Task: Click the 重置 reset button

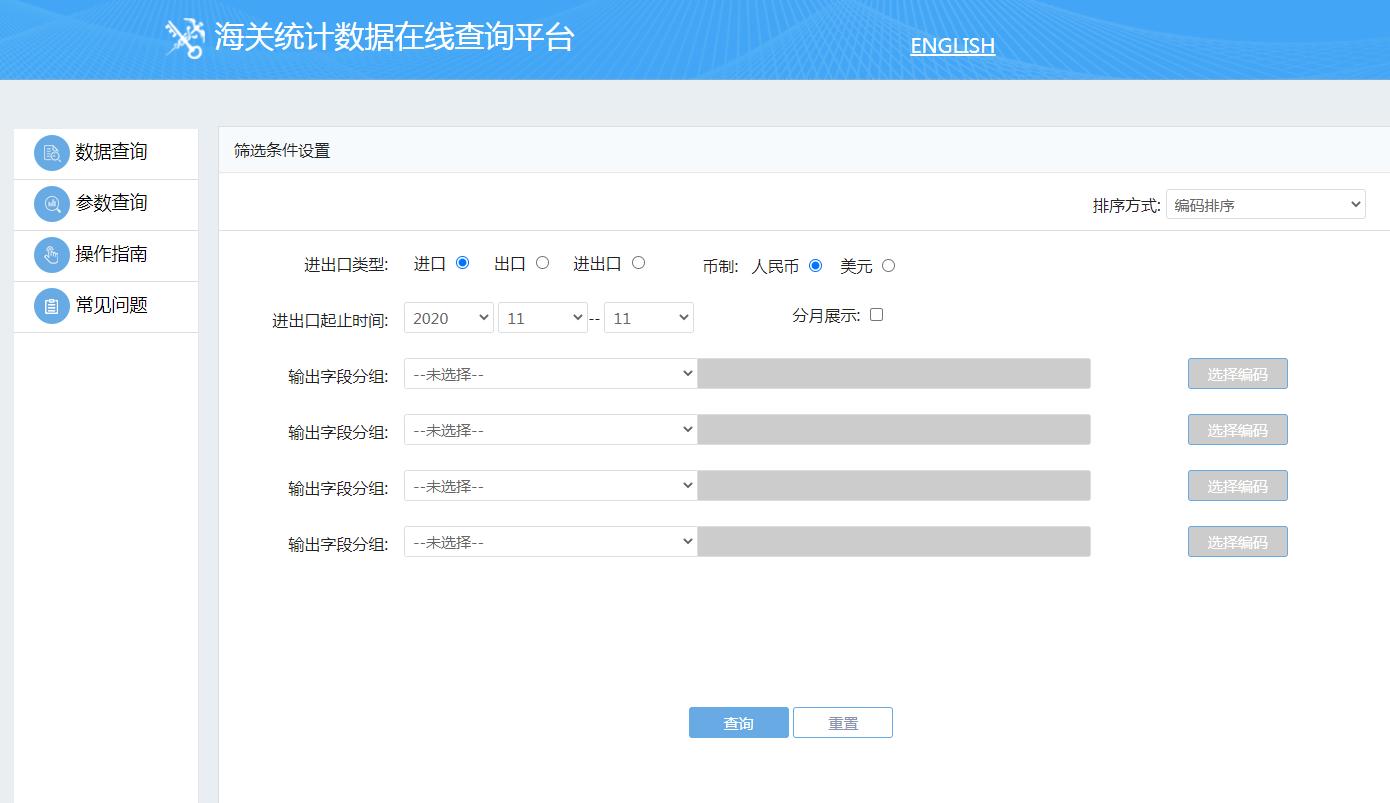Action: pos(843,722)
